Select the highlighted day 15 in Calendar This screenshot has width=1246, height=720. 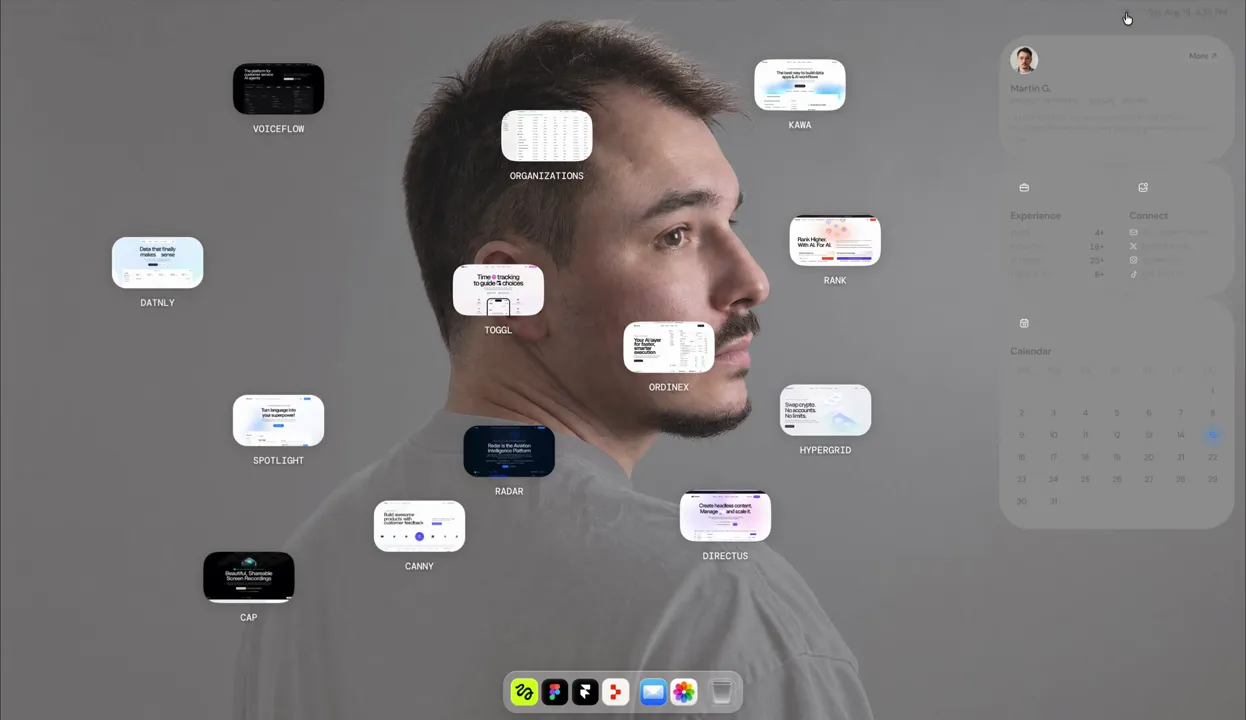[1212, 435]
